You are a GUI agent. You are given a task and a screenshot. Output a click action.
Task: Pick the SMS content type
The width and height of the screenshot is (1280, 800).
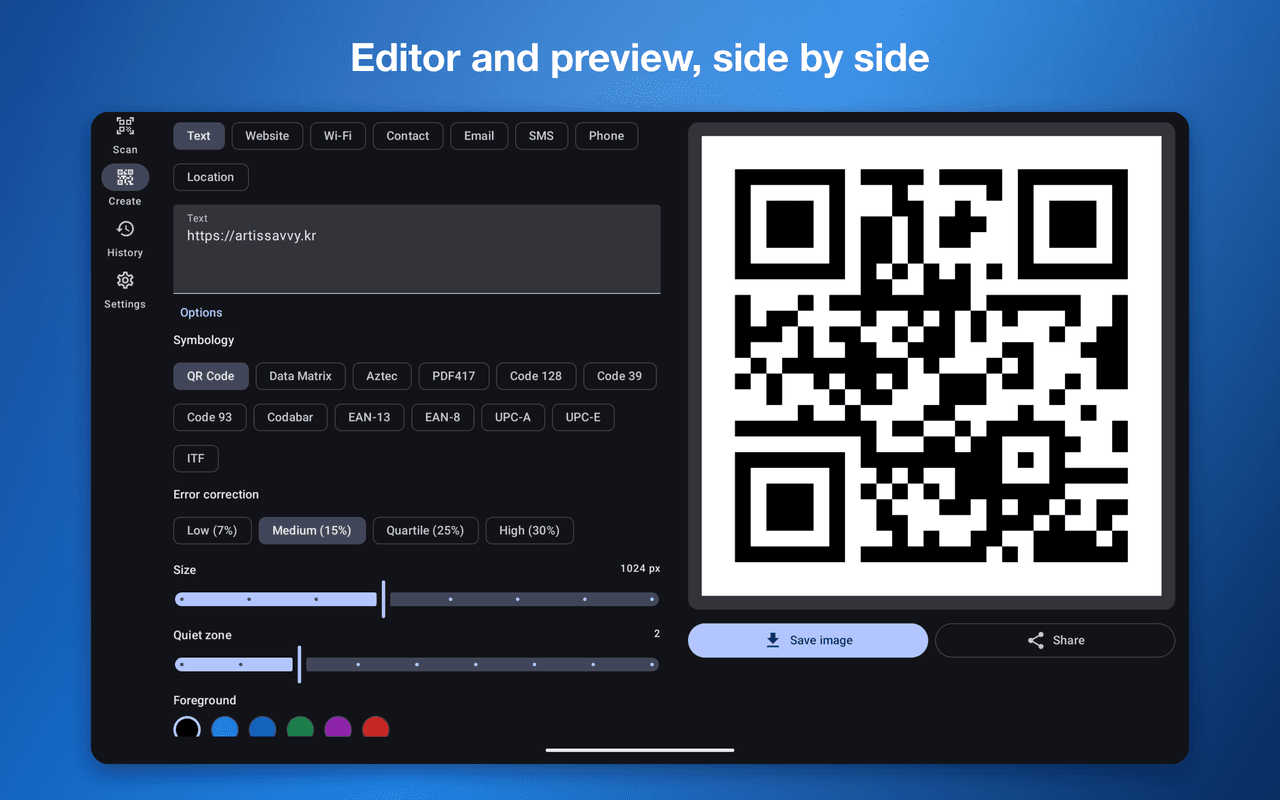541,136
